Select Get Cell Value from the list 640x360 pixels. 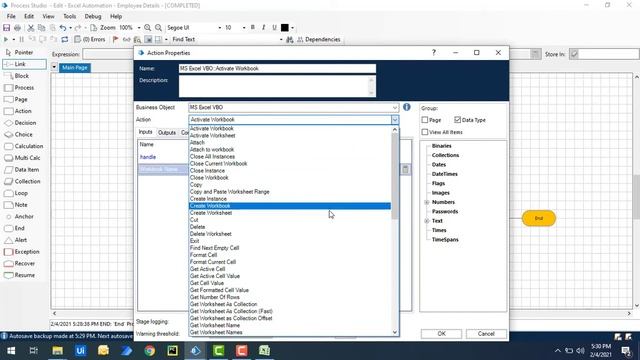pos(290,283)
